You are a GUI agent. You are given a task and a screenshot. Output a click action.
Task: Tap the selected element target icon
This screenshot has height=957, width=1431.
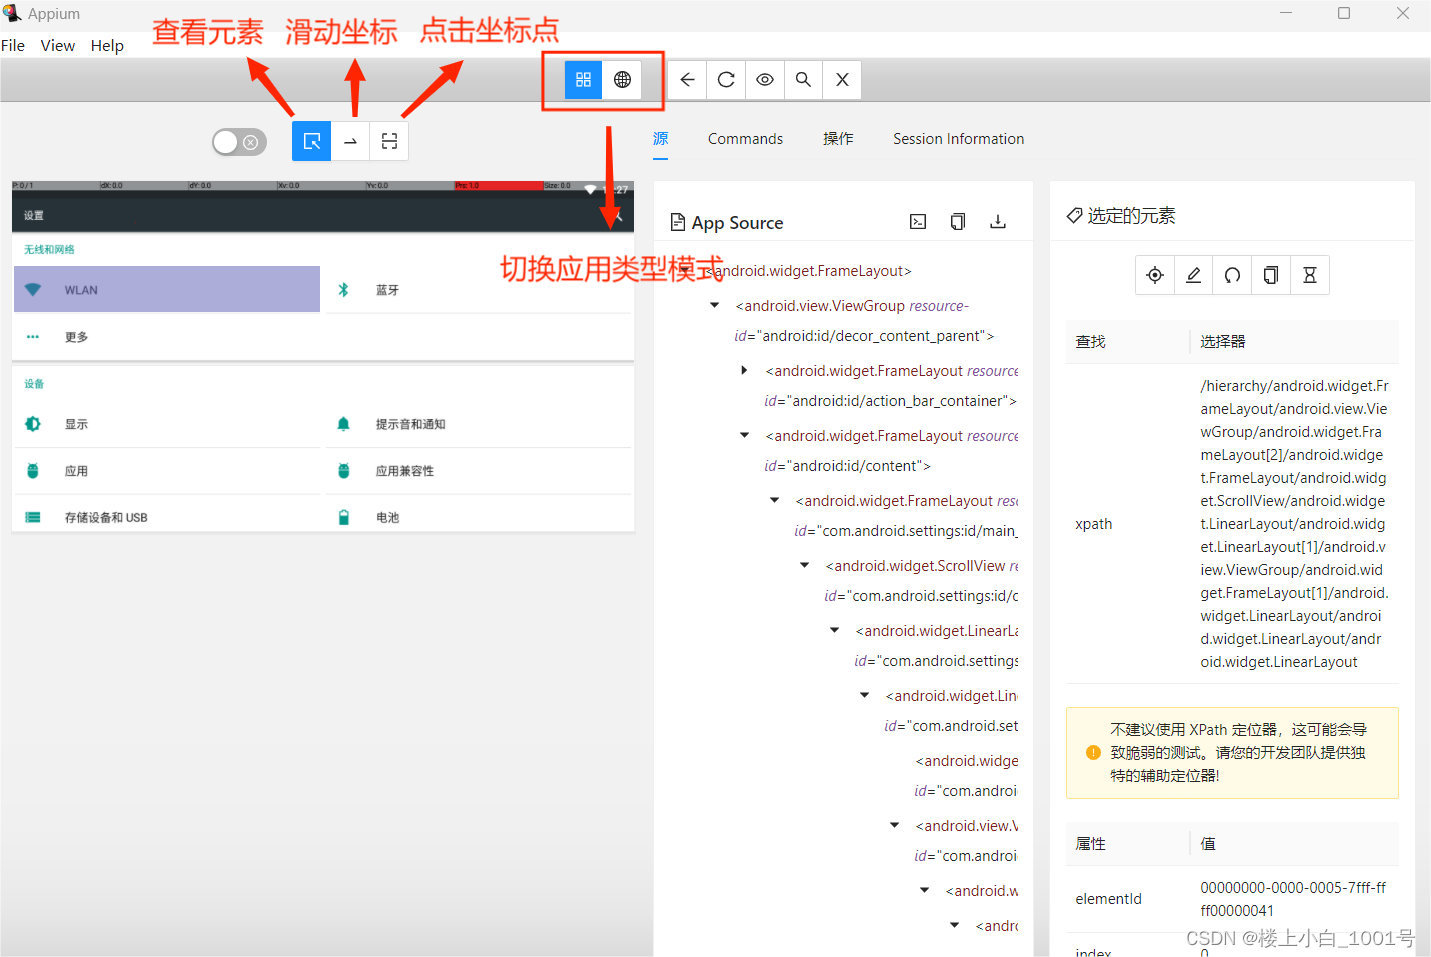(1155, 275)
